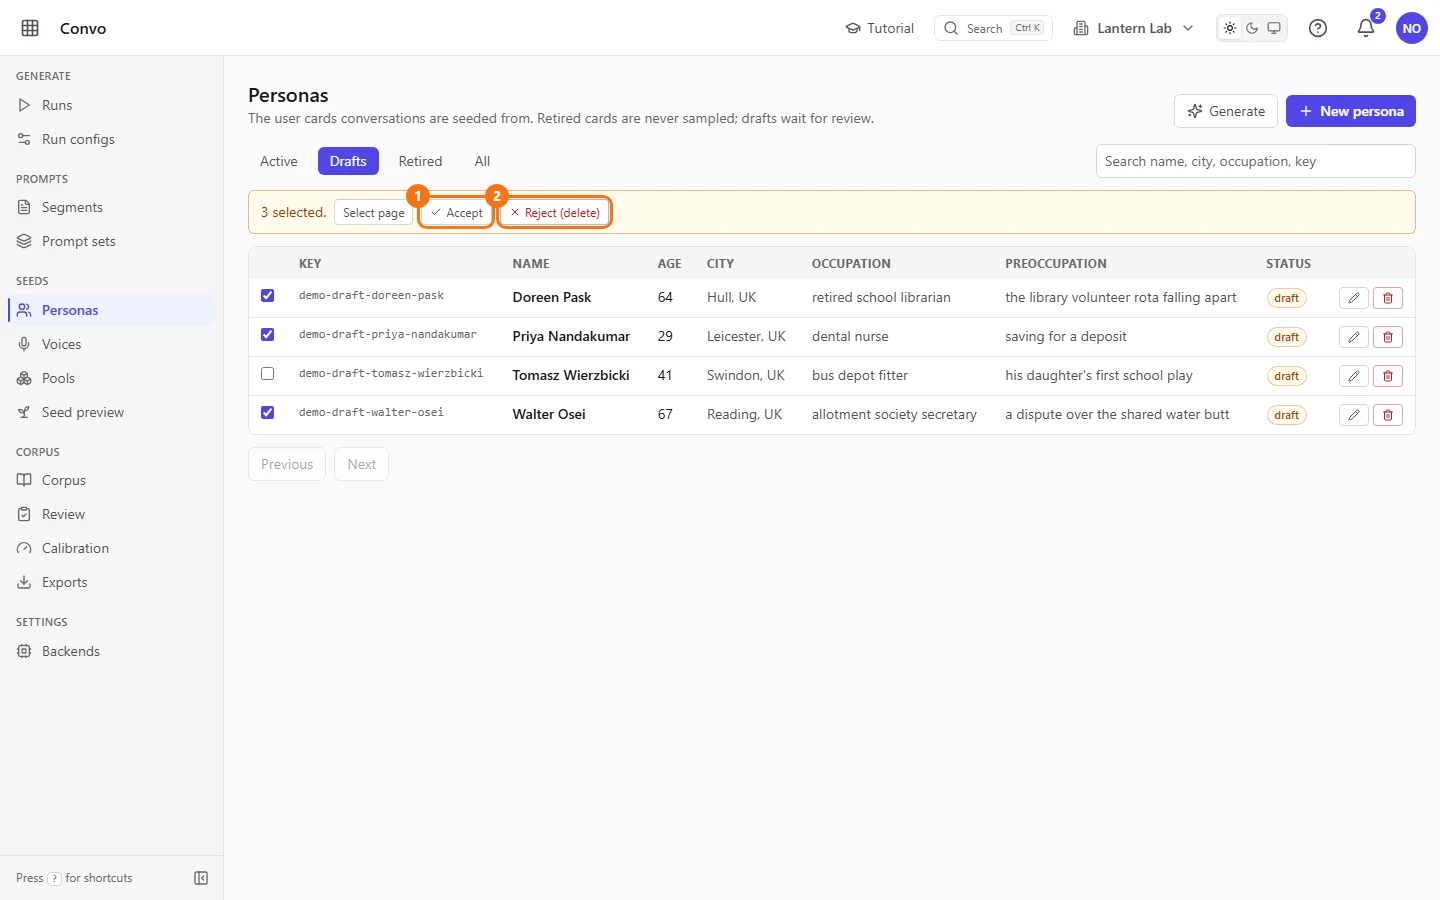The image size is (1440, 900).
Task: Accept the selected draft personas
Action: coord(457,213)
